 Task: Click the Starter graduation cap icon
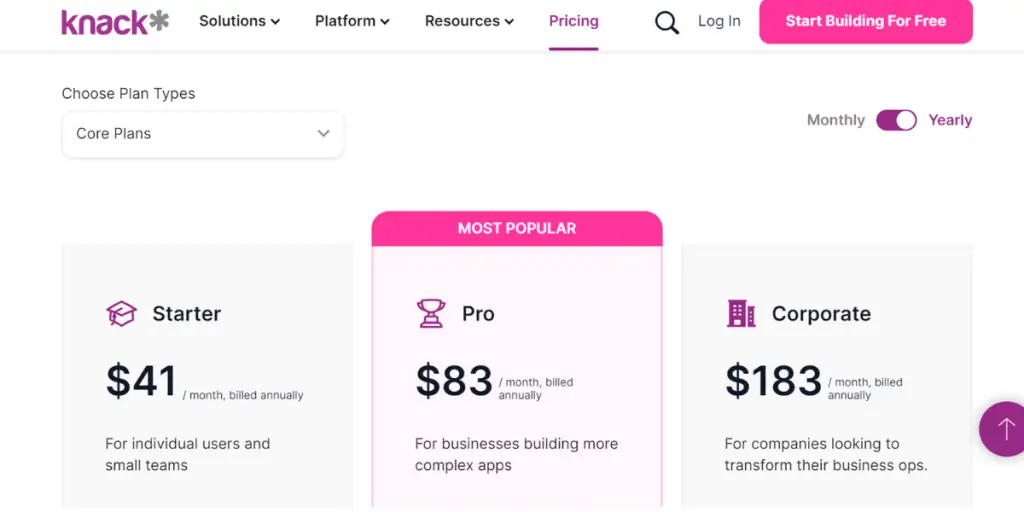point(121,313)
